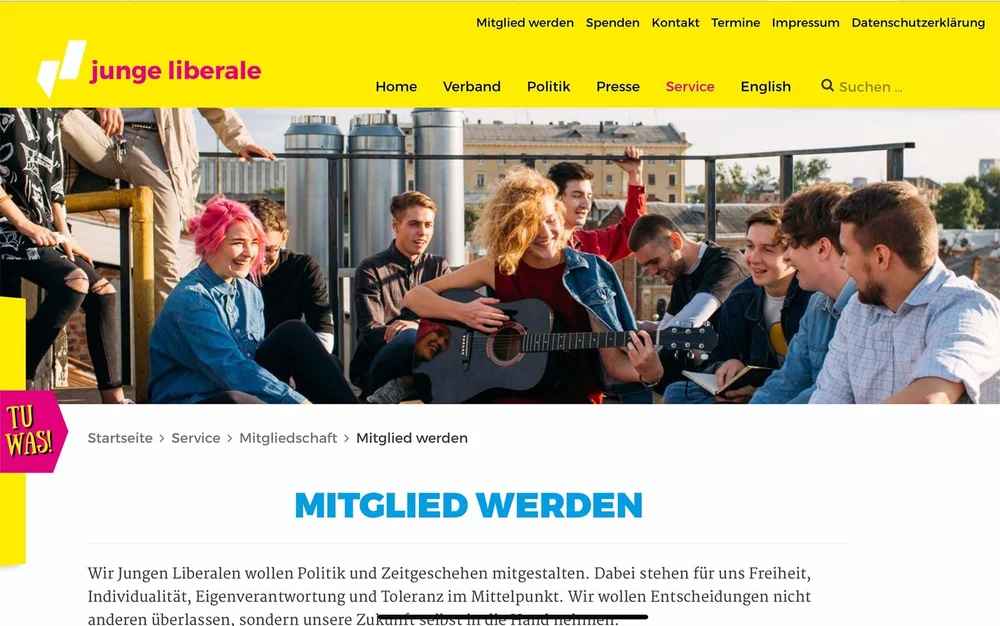
Task: Click the search magnifier icon
Action: tap(827, 85)
